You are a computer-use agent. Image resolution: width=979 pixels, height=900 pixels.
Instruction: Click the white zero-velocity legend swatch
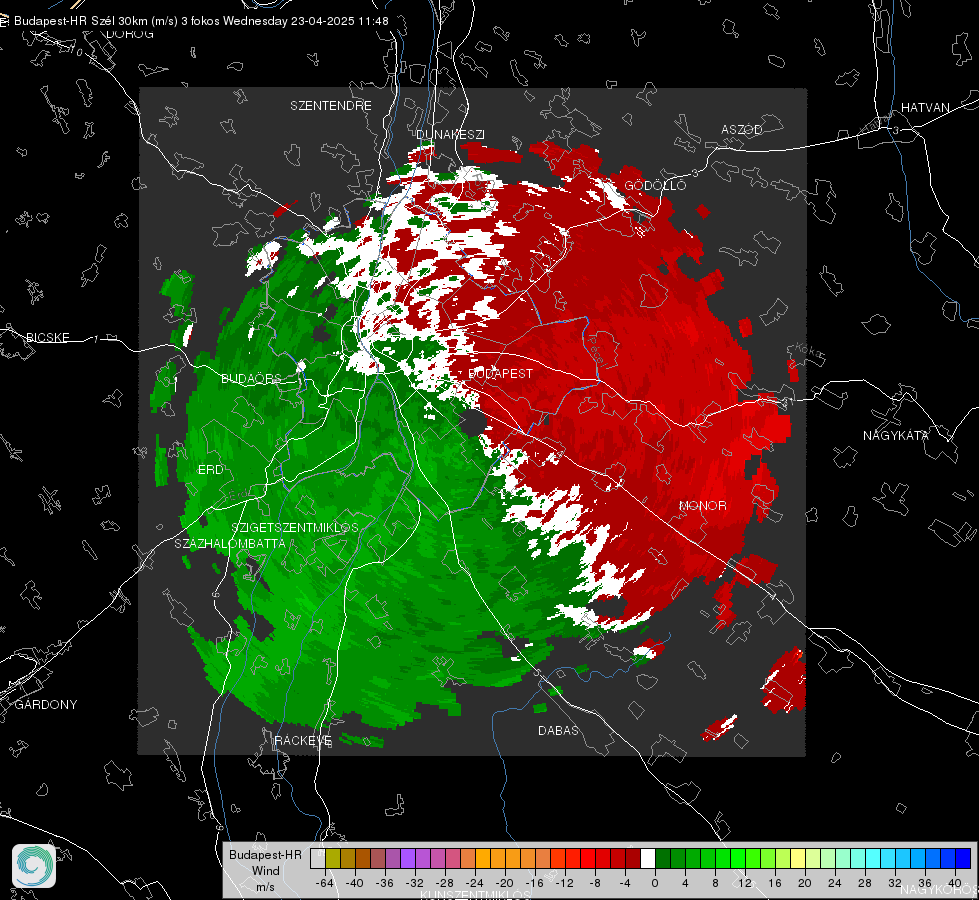tap(648, 859)
